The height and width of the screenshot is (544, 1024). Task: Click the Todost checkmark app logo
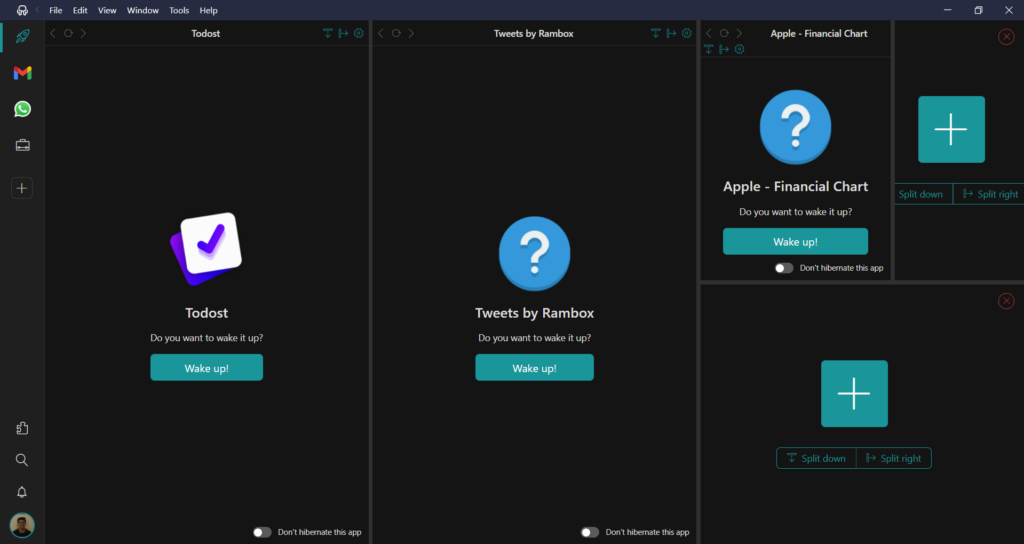[x=206, y=248]
